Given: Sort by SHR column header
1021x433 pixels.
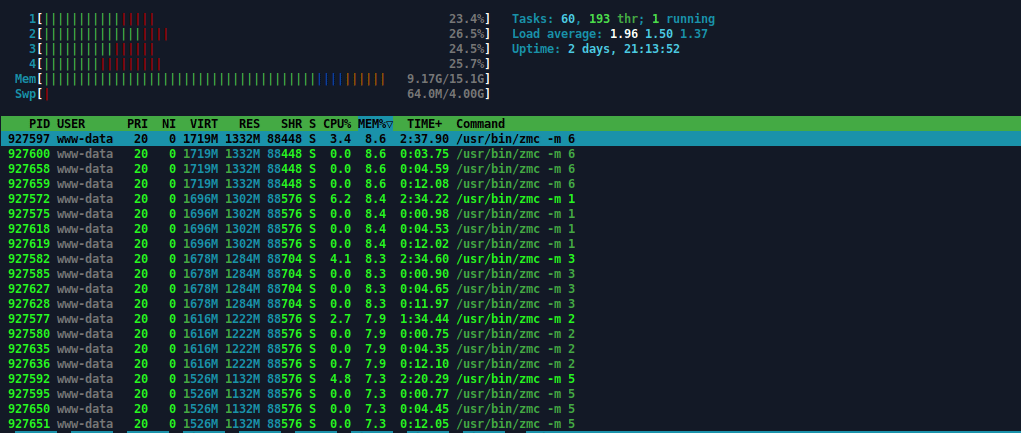Looking at the screenshot, I should (x=292, y=124).
